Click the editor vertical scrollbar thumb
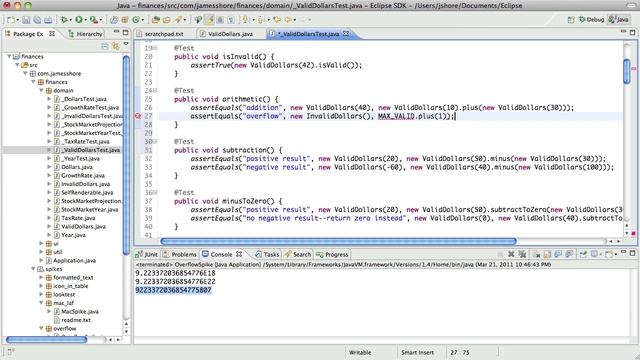 [x=627, y=71]
